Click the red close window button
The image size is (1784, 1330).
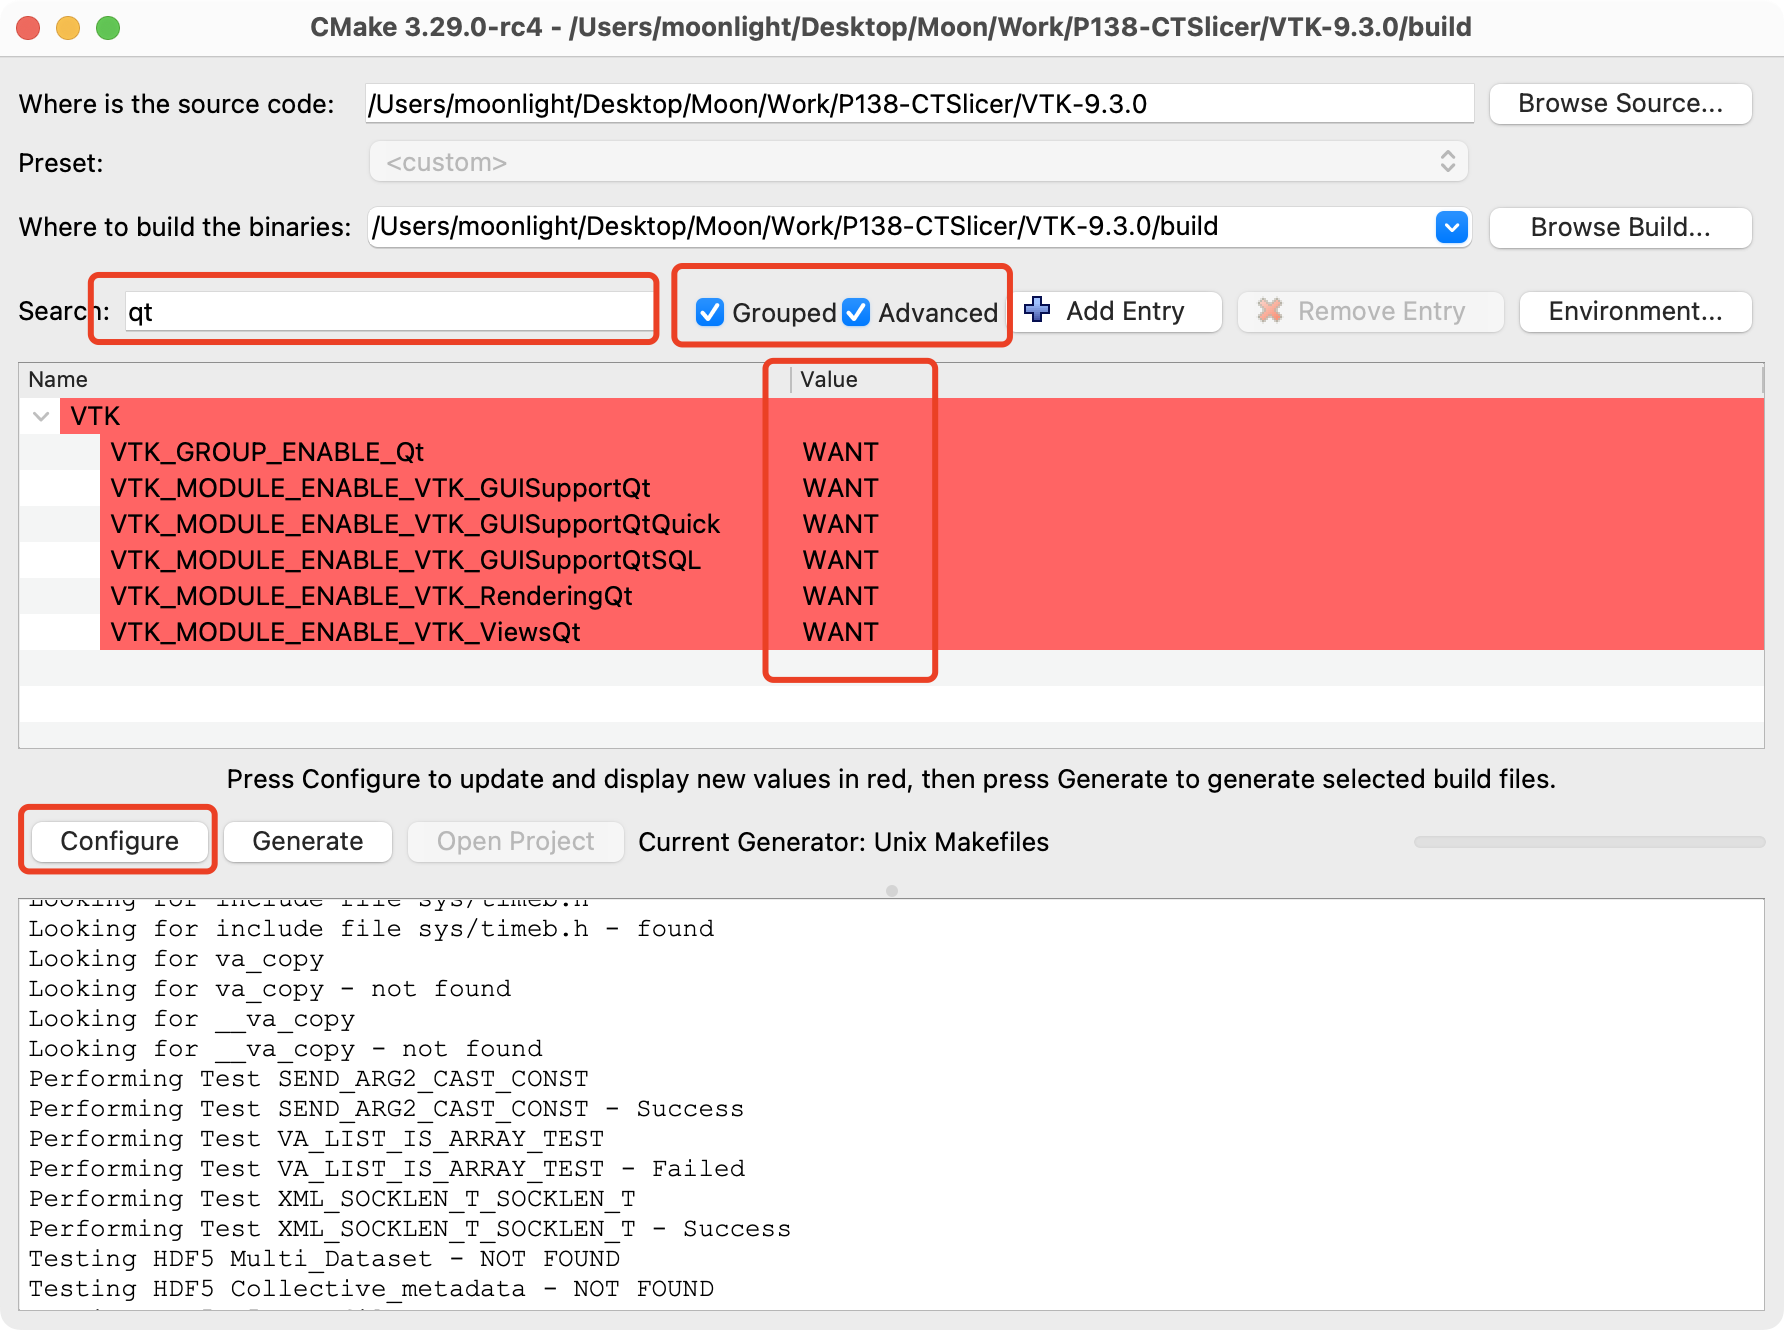click(x=29, y=27)
